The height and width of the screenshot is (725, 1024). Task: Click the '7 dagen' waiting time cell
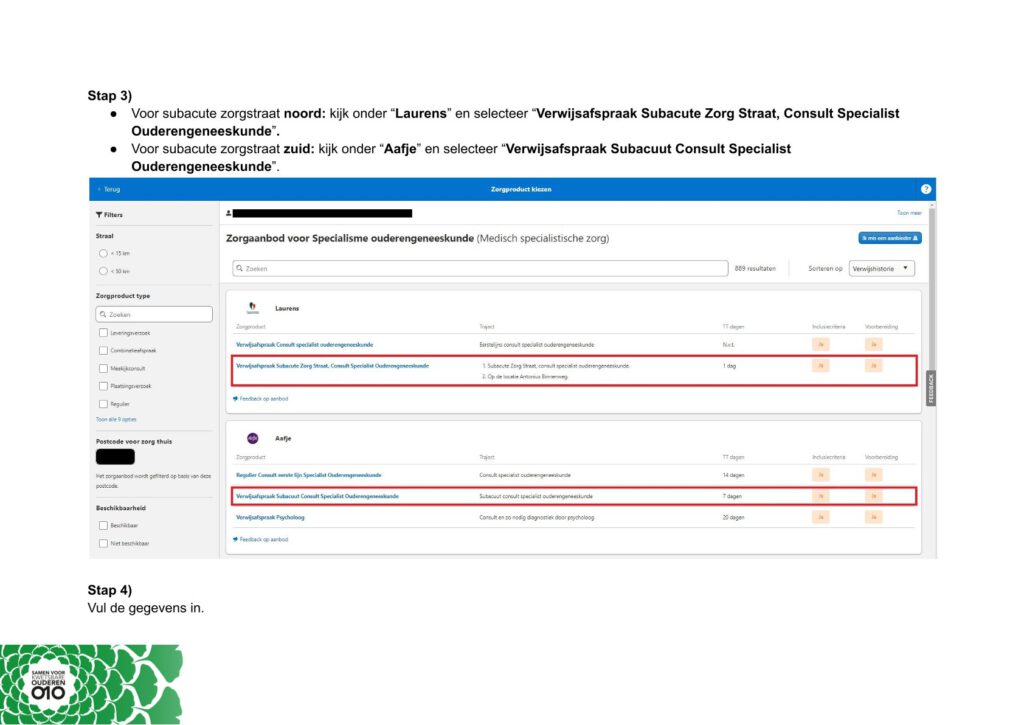point(732,496)
